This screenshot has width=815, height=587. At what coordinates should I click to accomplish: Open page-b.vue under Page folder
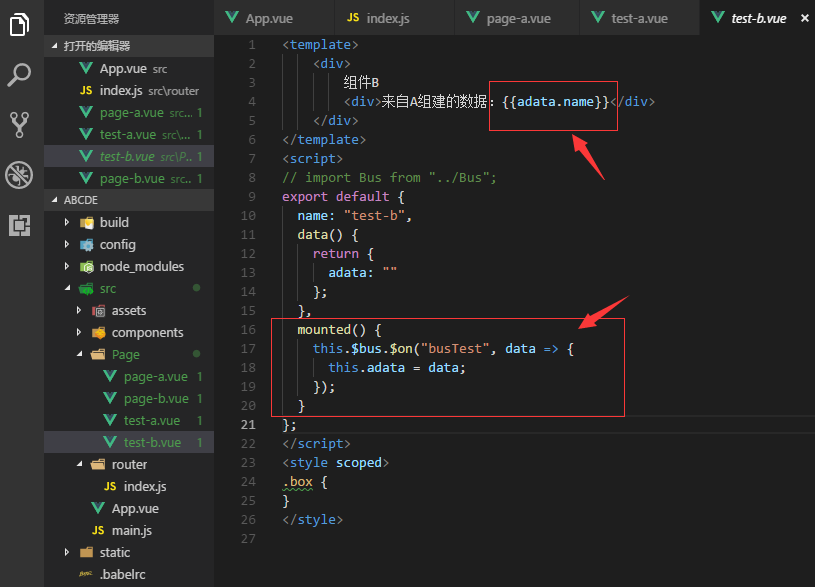pyautogui.click(x=129, y=398)
